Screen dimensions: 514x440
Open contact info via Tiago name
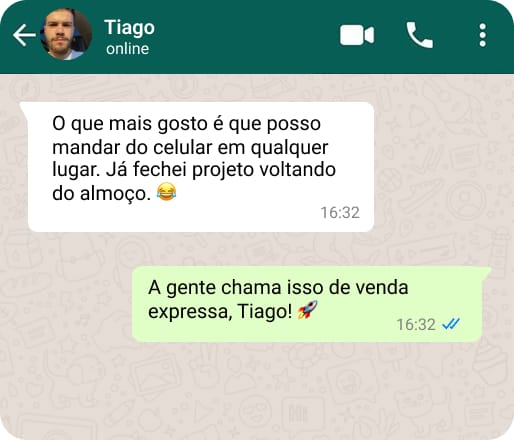click(129, 27)
